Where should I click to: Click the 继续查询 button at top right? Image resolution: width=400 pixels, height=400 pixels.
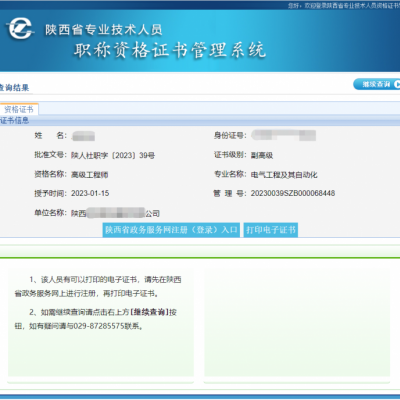377,84
